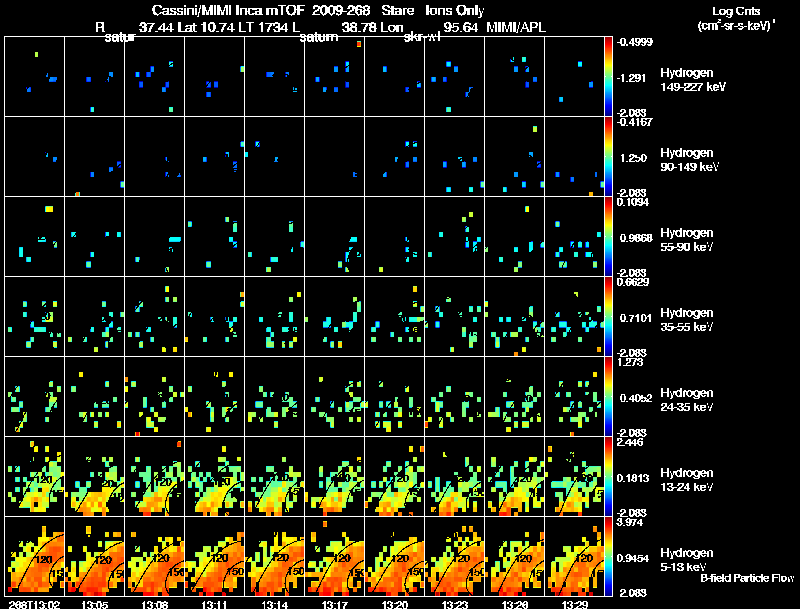
Task: Select the 35-55 keV panel at 13:02
Action: (x=34, y=316)
